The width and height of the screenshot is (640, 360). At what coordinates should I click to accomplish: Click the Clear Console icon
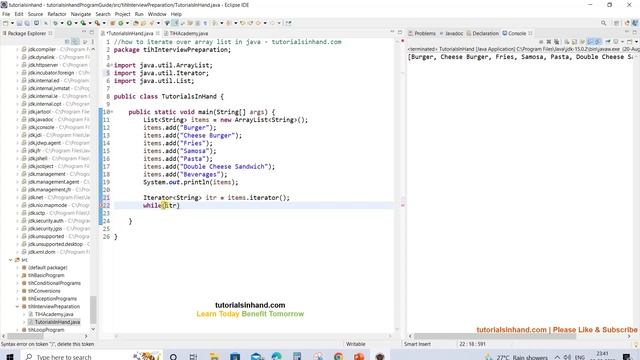click(567, 42)
